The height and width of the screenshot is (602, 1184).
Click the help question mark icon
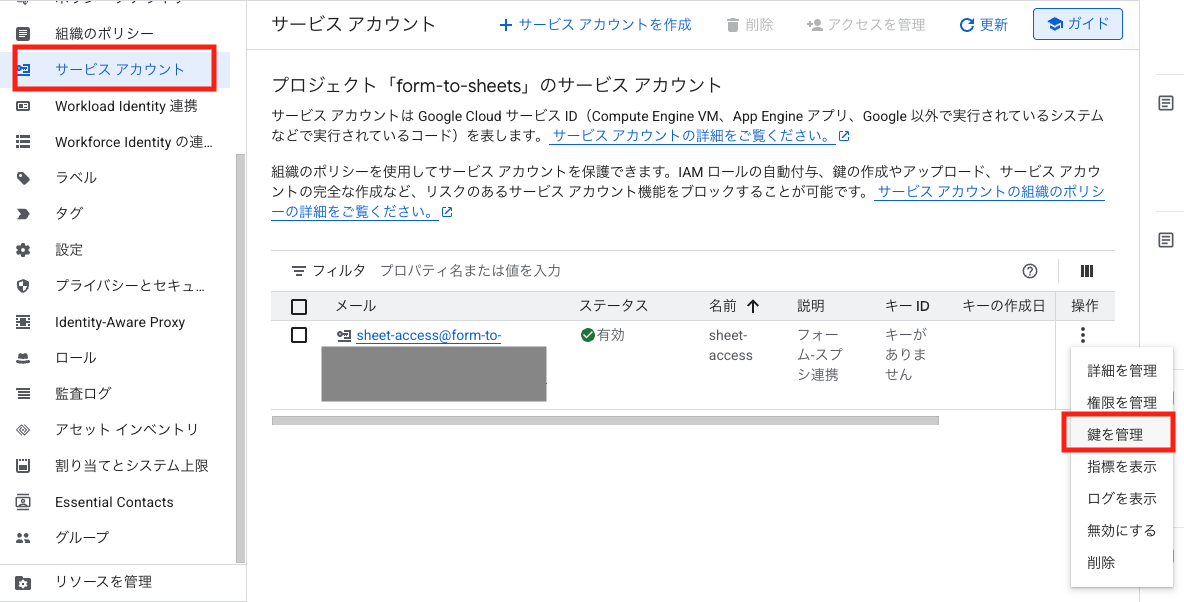point(1030,271)
